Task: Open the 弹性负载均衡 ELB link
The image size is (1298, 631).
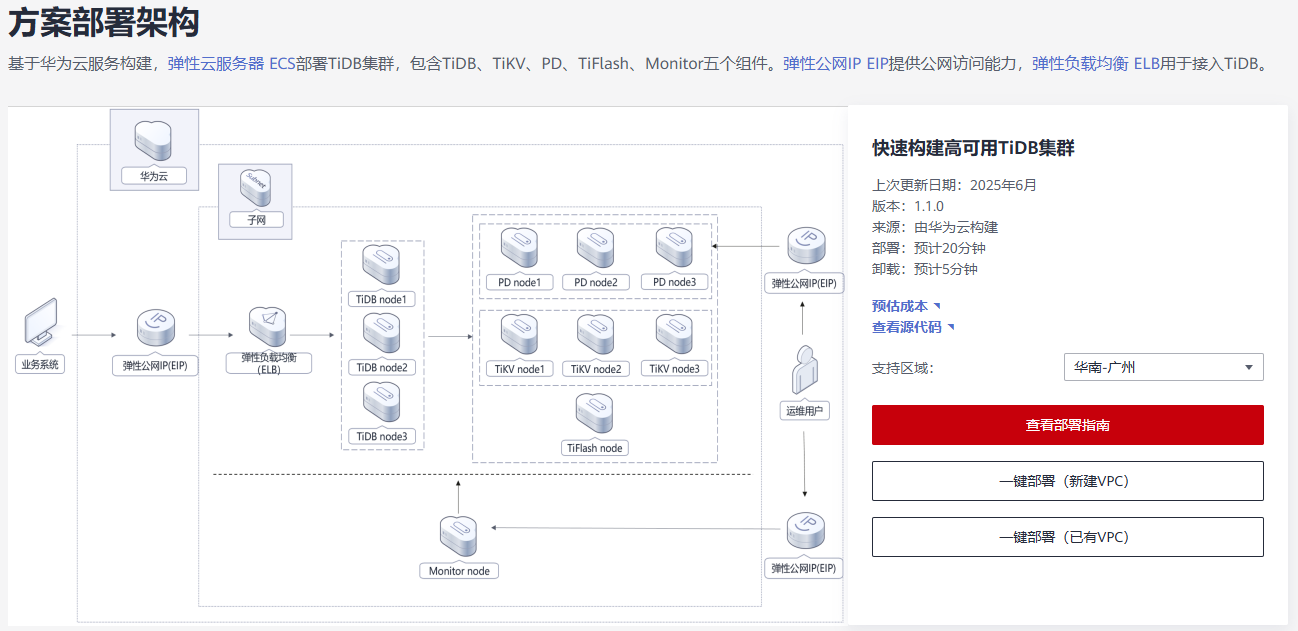Action: (x=1096, y=64)
